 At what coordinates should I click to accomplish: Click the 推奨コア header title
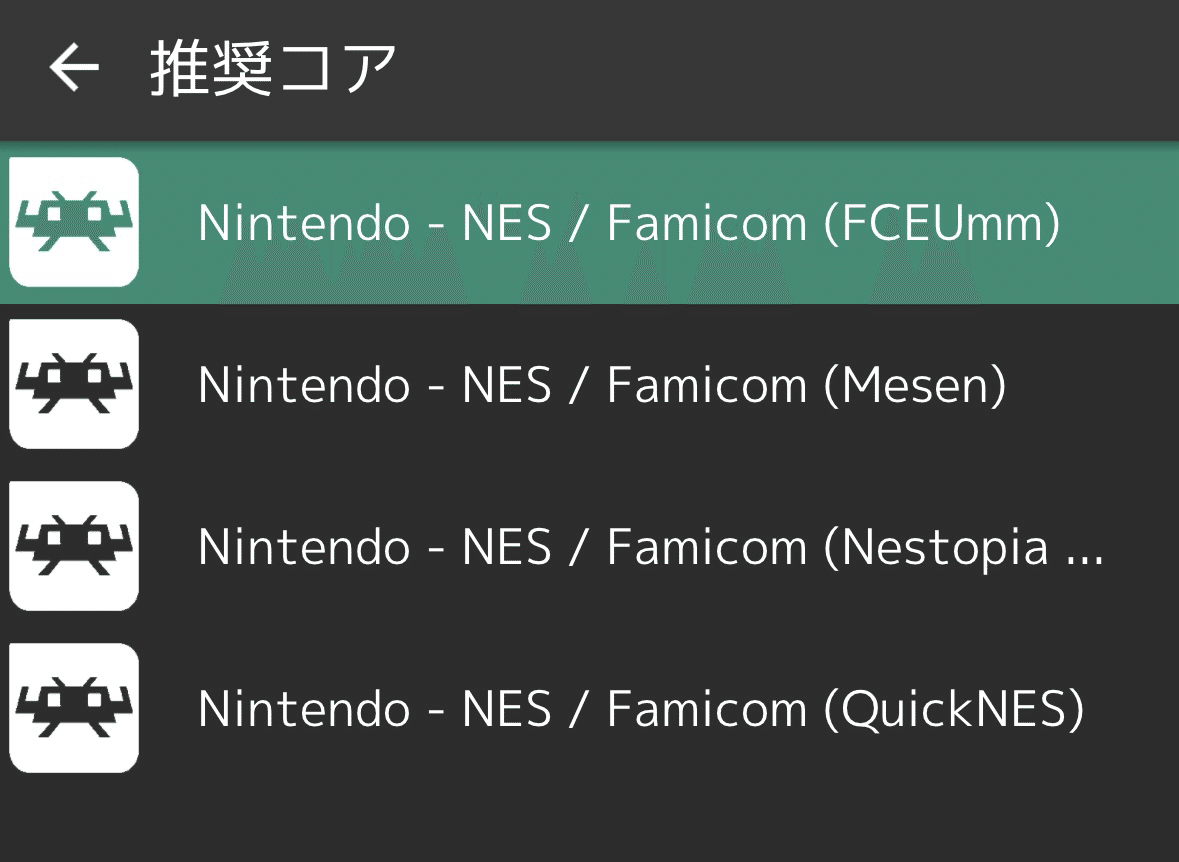pyautogui.click(x=273, y=68)
